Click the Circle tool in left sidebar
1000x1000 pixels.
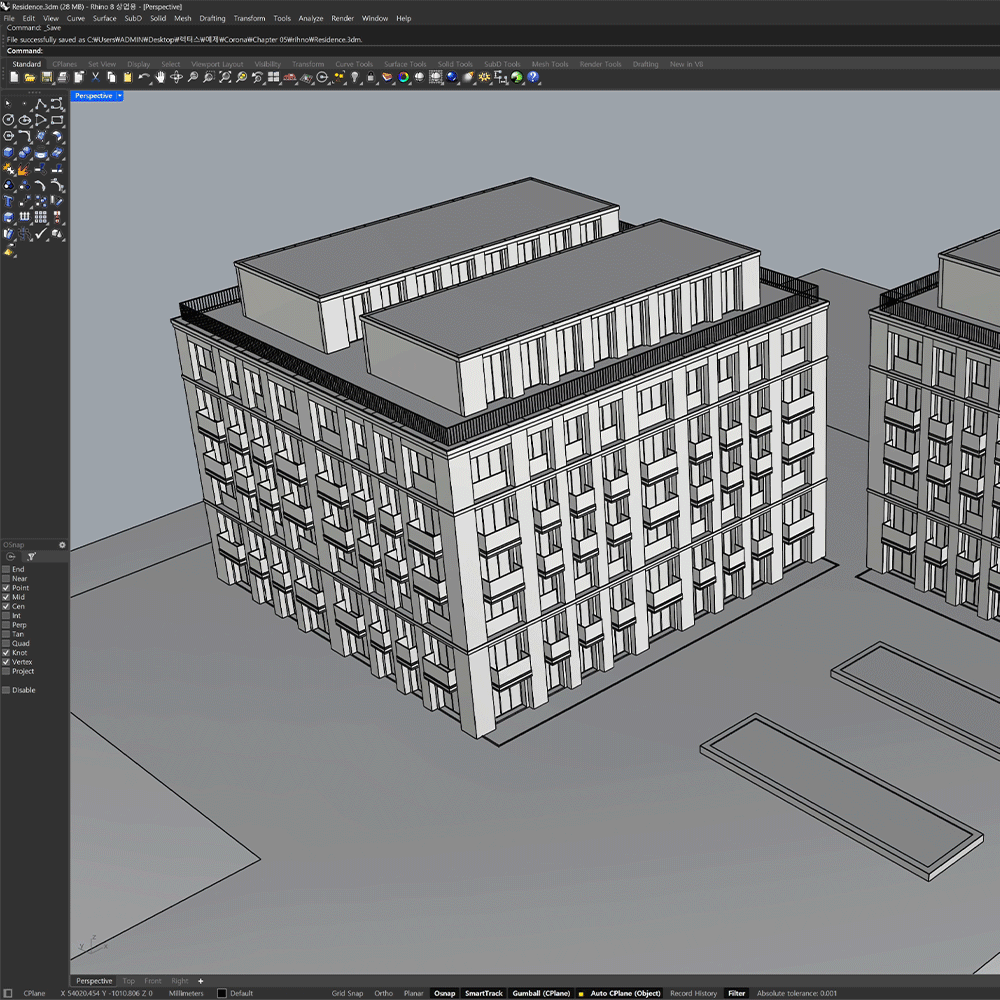click(9, 119)
